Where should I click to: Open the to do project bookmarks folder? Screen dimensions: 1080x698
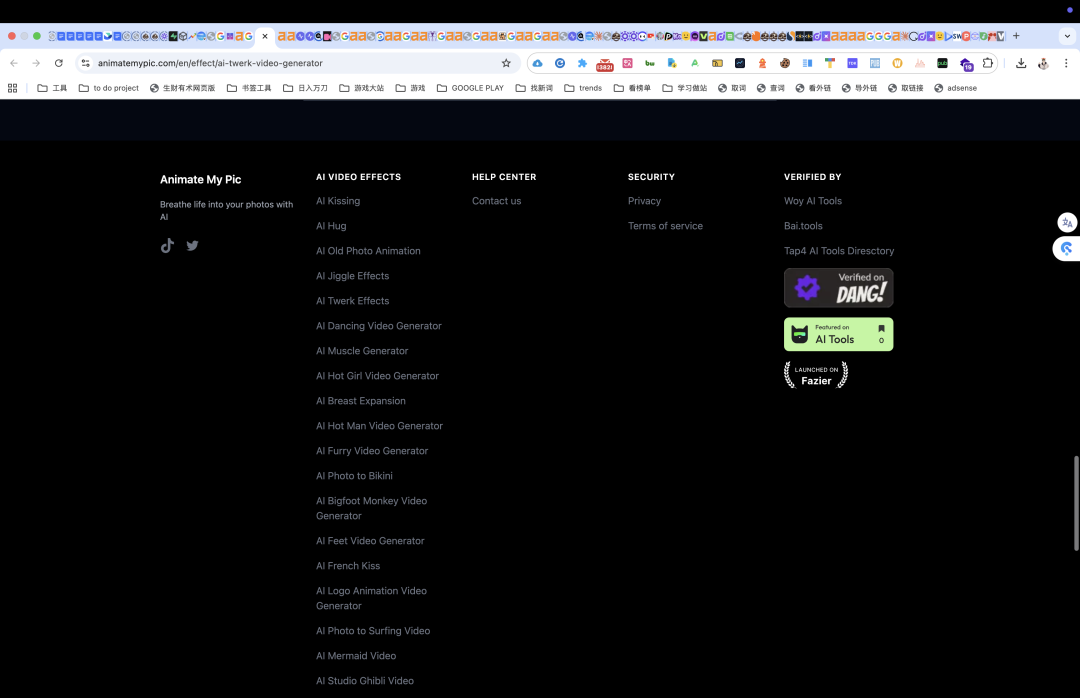(109, 88)
